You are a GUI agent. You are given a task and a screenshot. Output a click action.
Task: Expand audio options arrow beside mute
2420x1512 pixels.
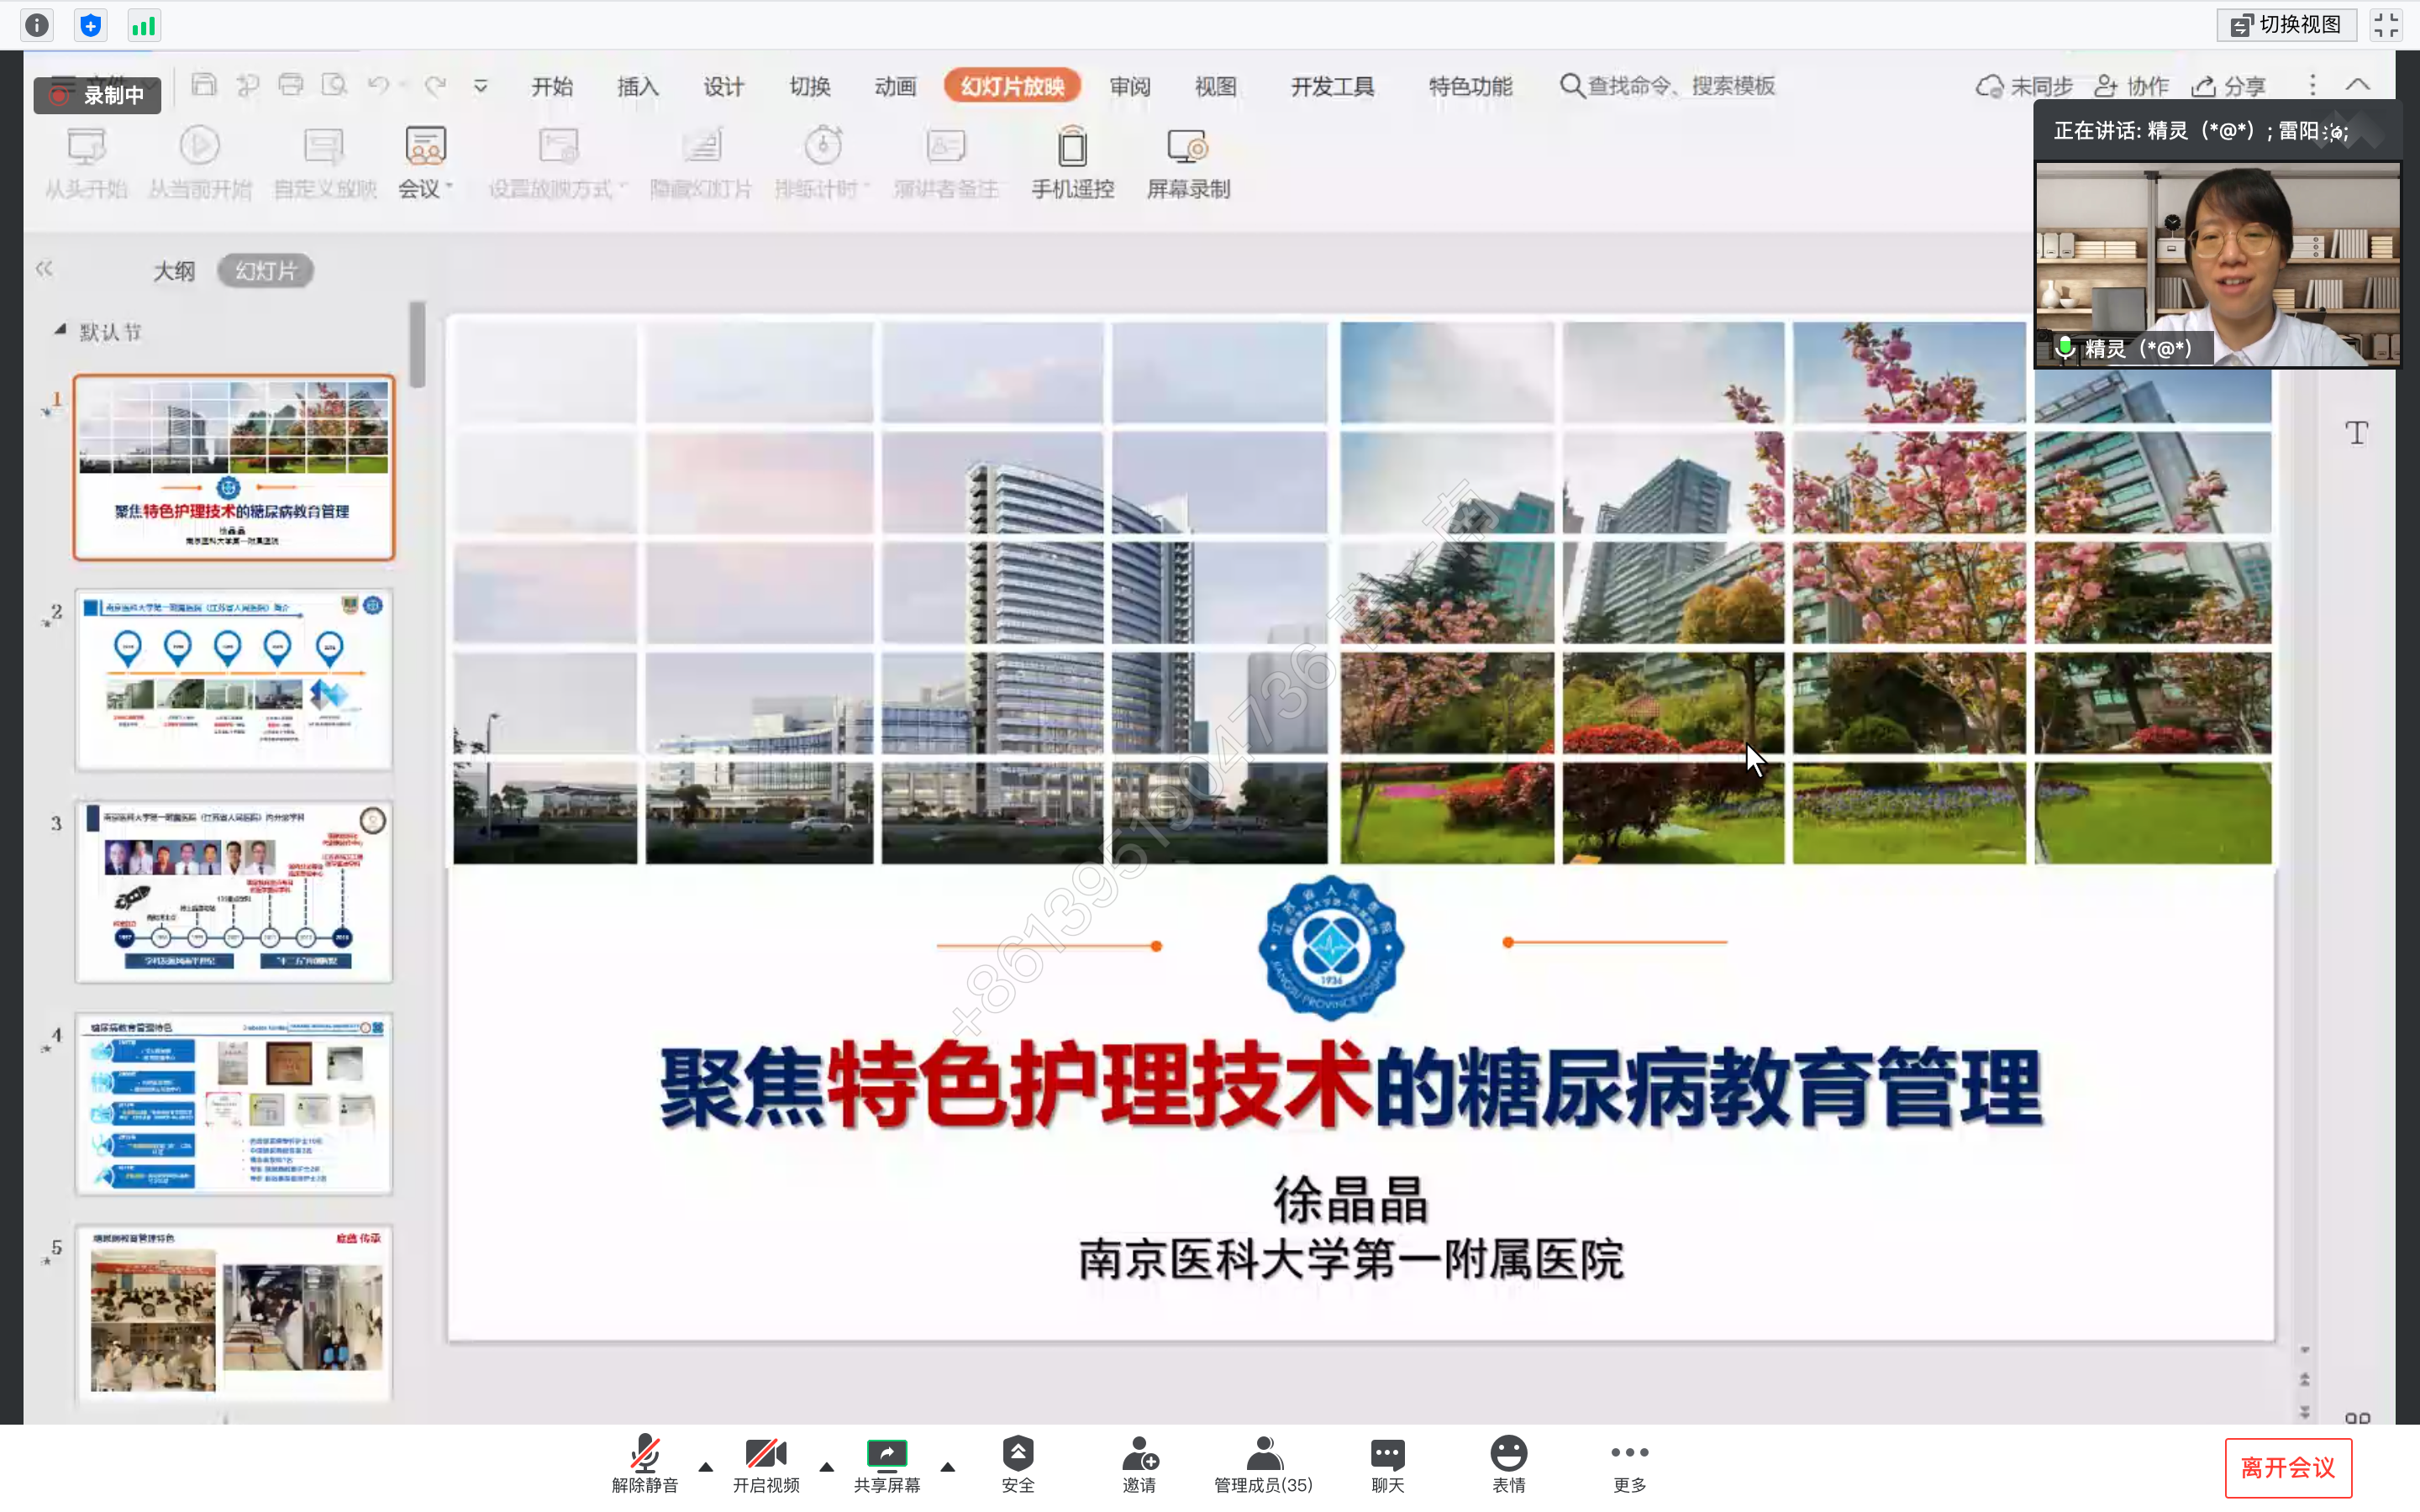(706, 1467)
